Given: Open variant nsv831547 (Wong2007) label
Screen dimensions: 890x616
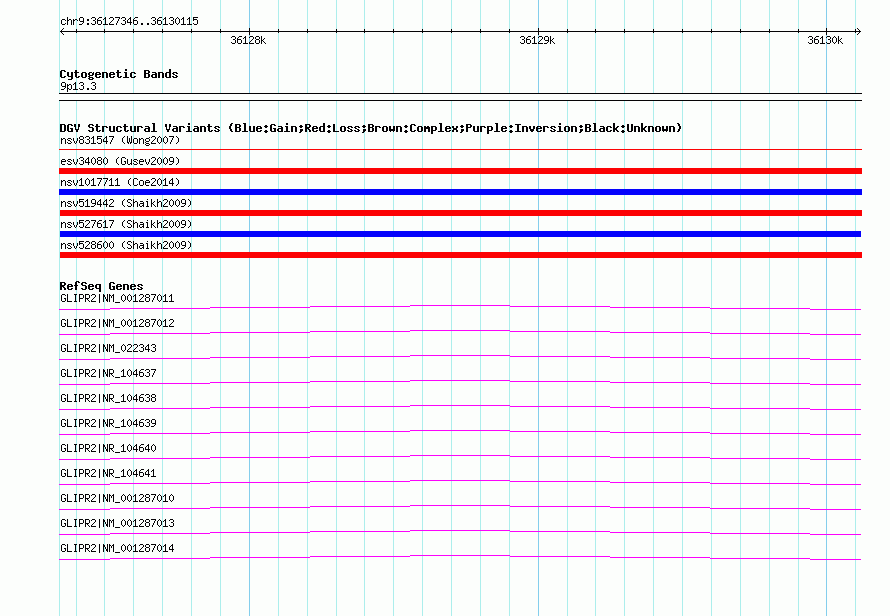Looking at the screenshot, I should pos(120,140).
